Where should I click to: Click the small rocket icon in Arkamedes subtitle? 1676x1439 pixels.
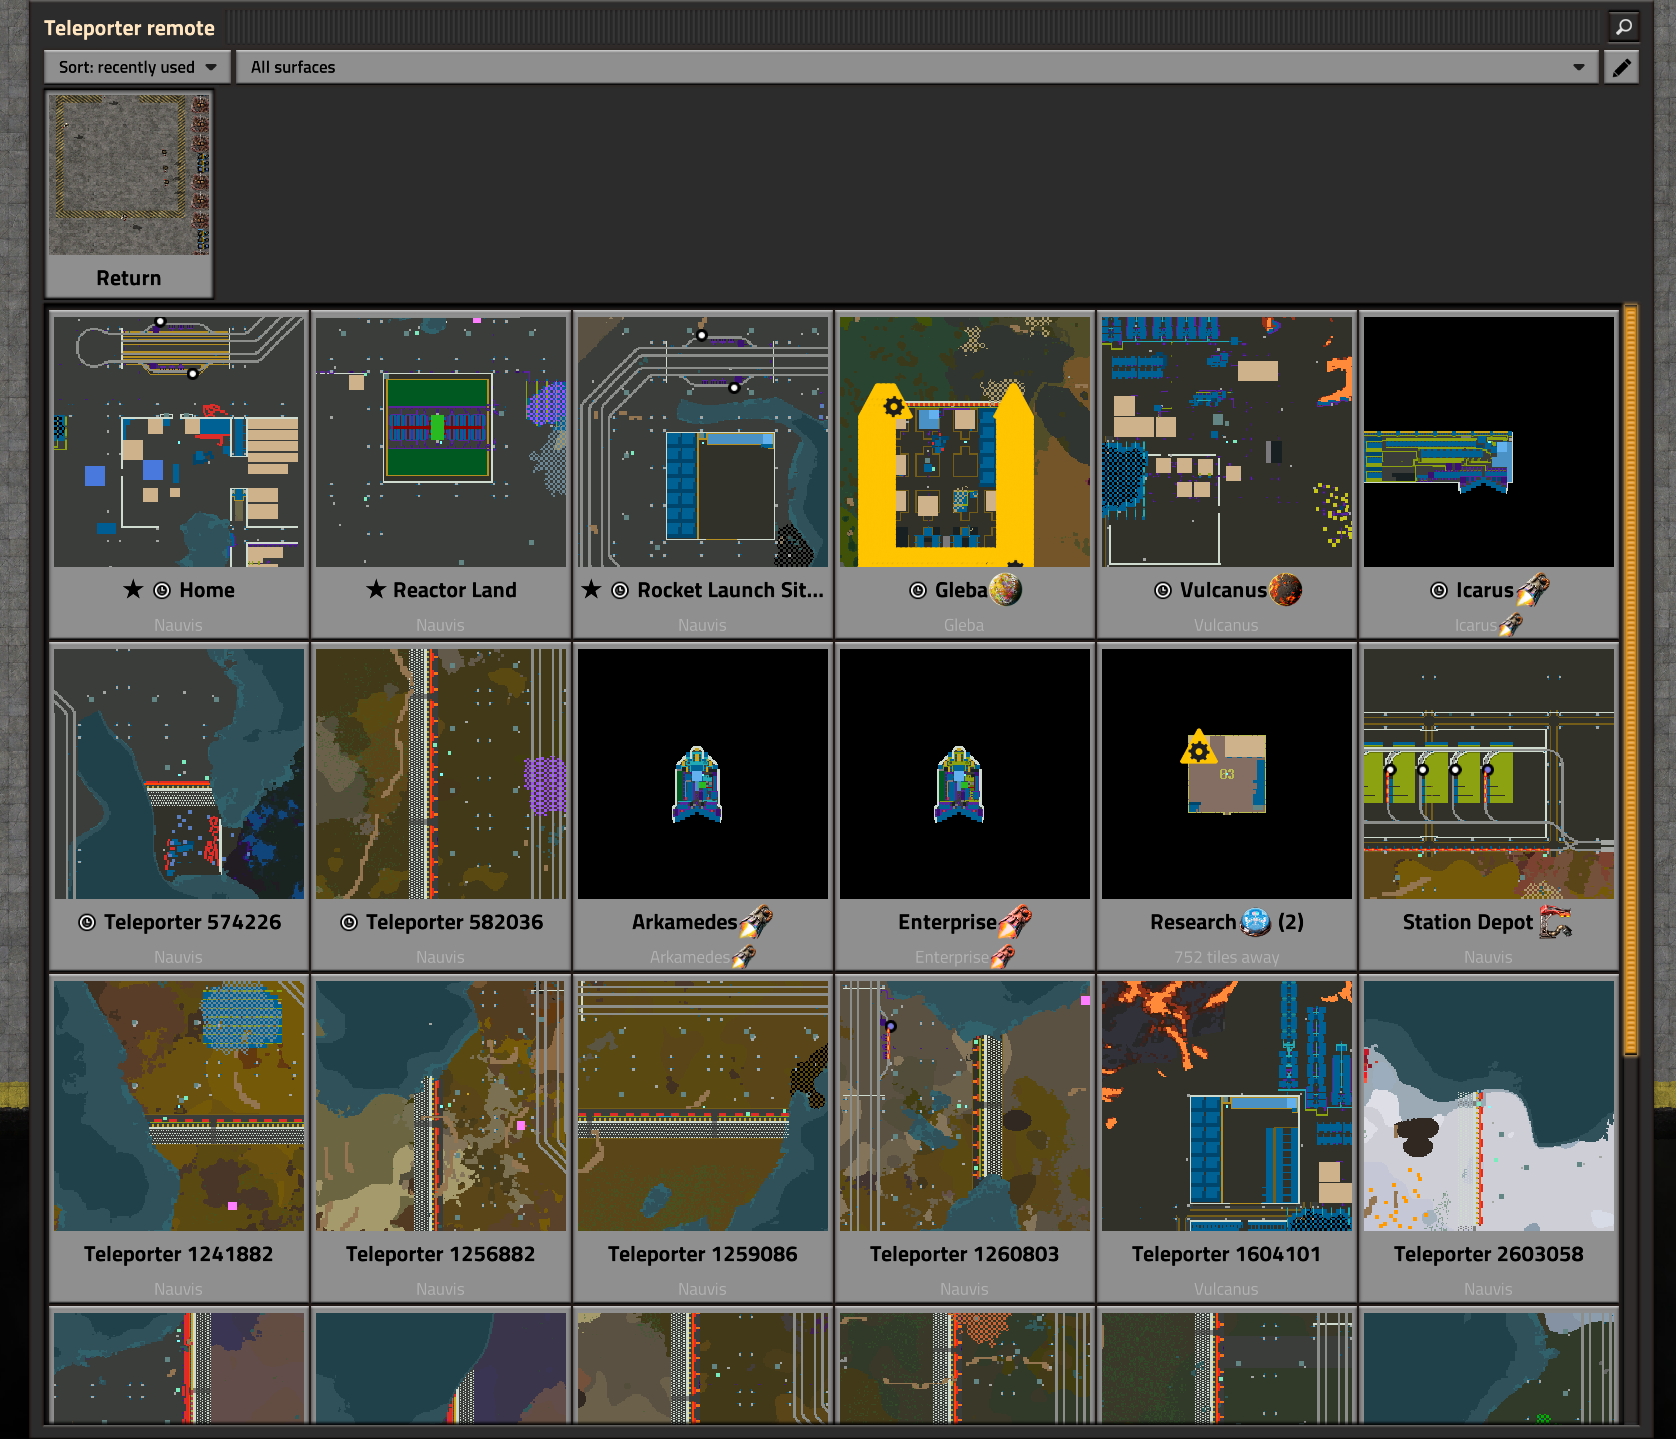click(x=743, y=957)
